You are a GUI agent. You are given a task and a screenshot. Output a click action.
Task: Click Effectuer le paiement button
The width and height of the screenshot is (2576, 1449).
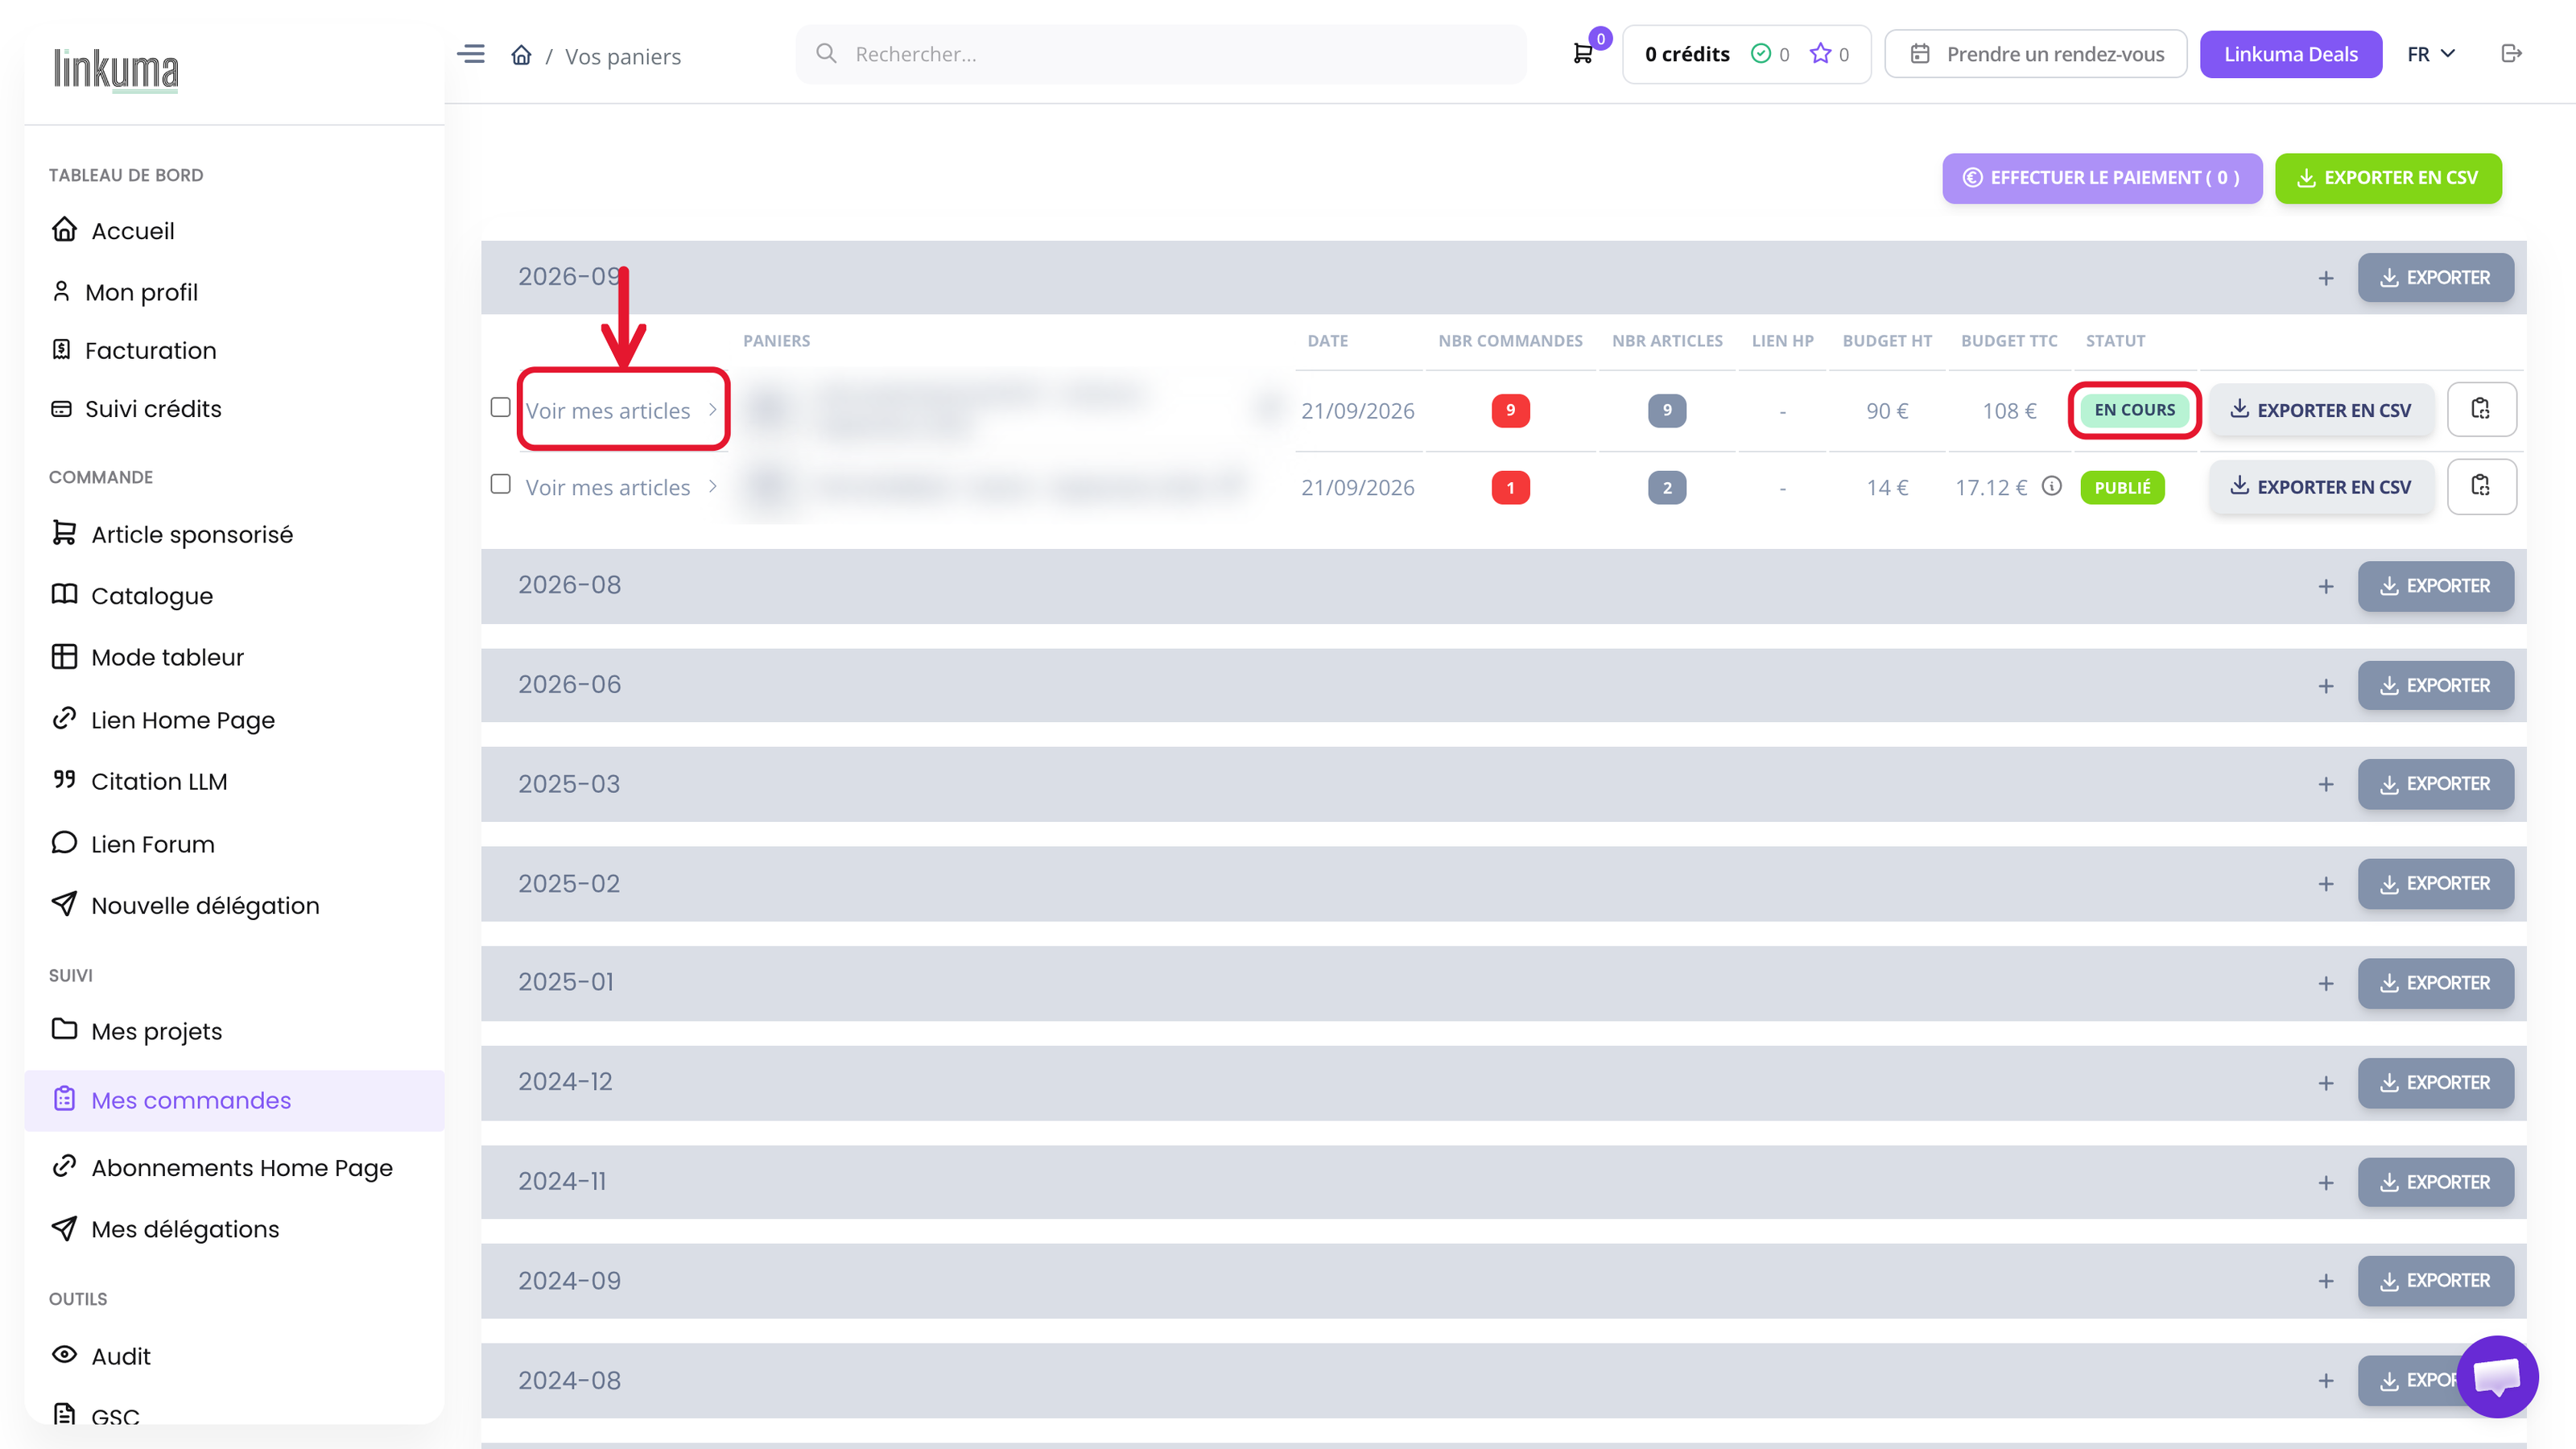(2102, 178)
